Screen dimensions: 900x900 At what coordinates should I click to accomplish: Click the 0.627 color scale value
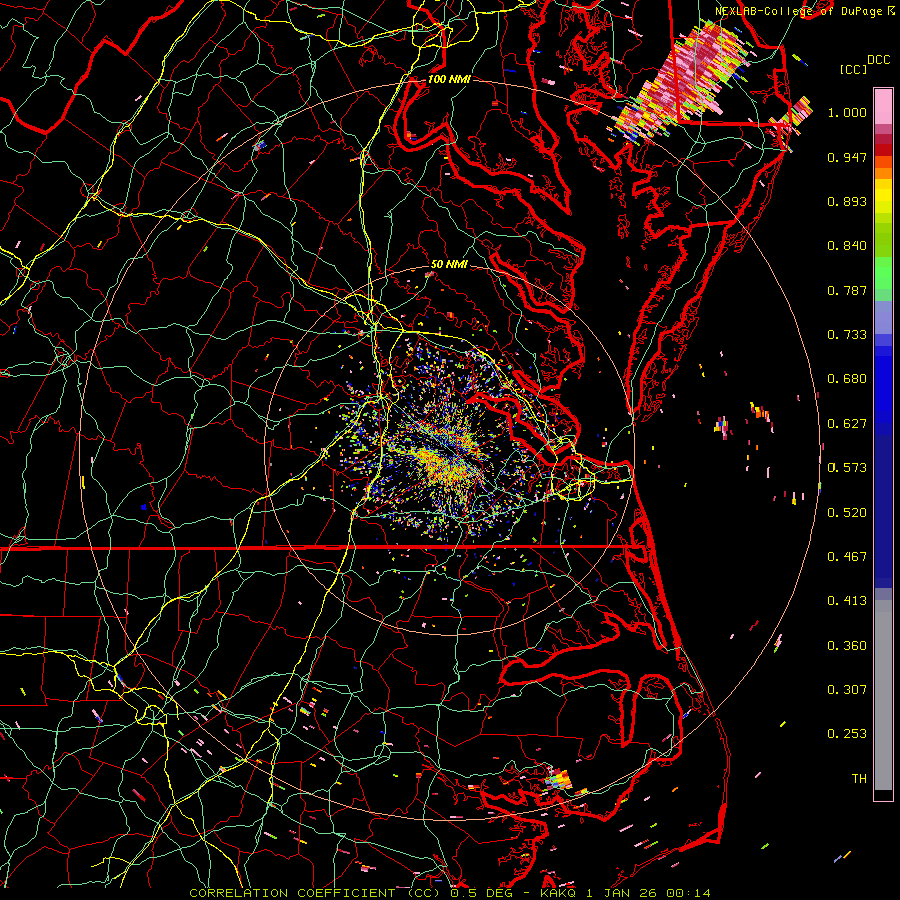[847, 424]
